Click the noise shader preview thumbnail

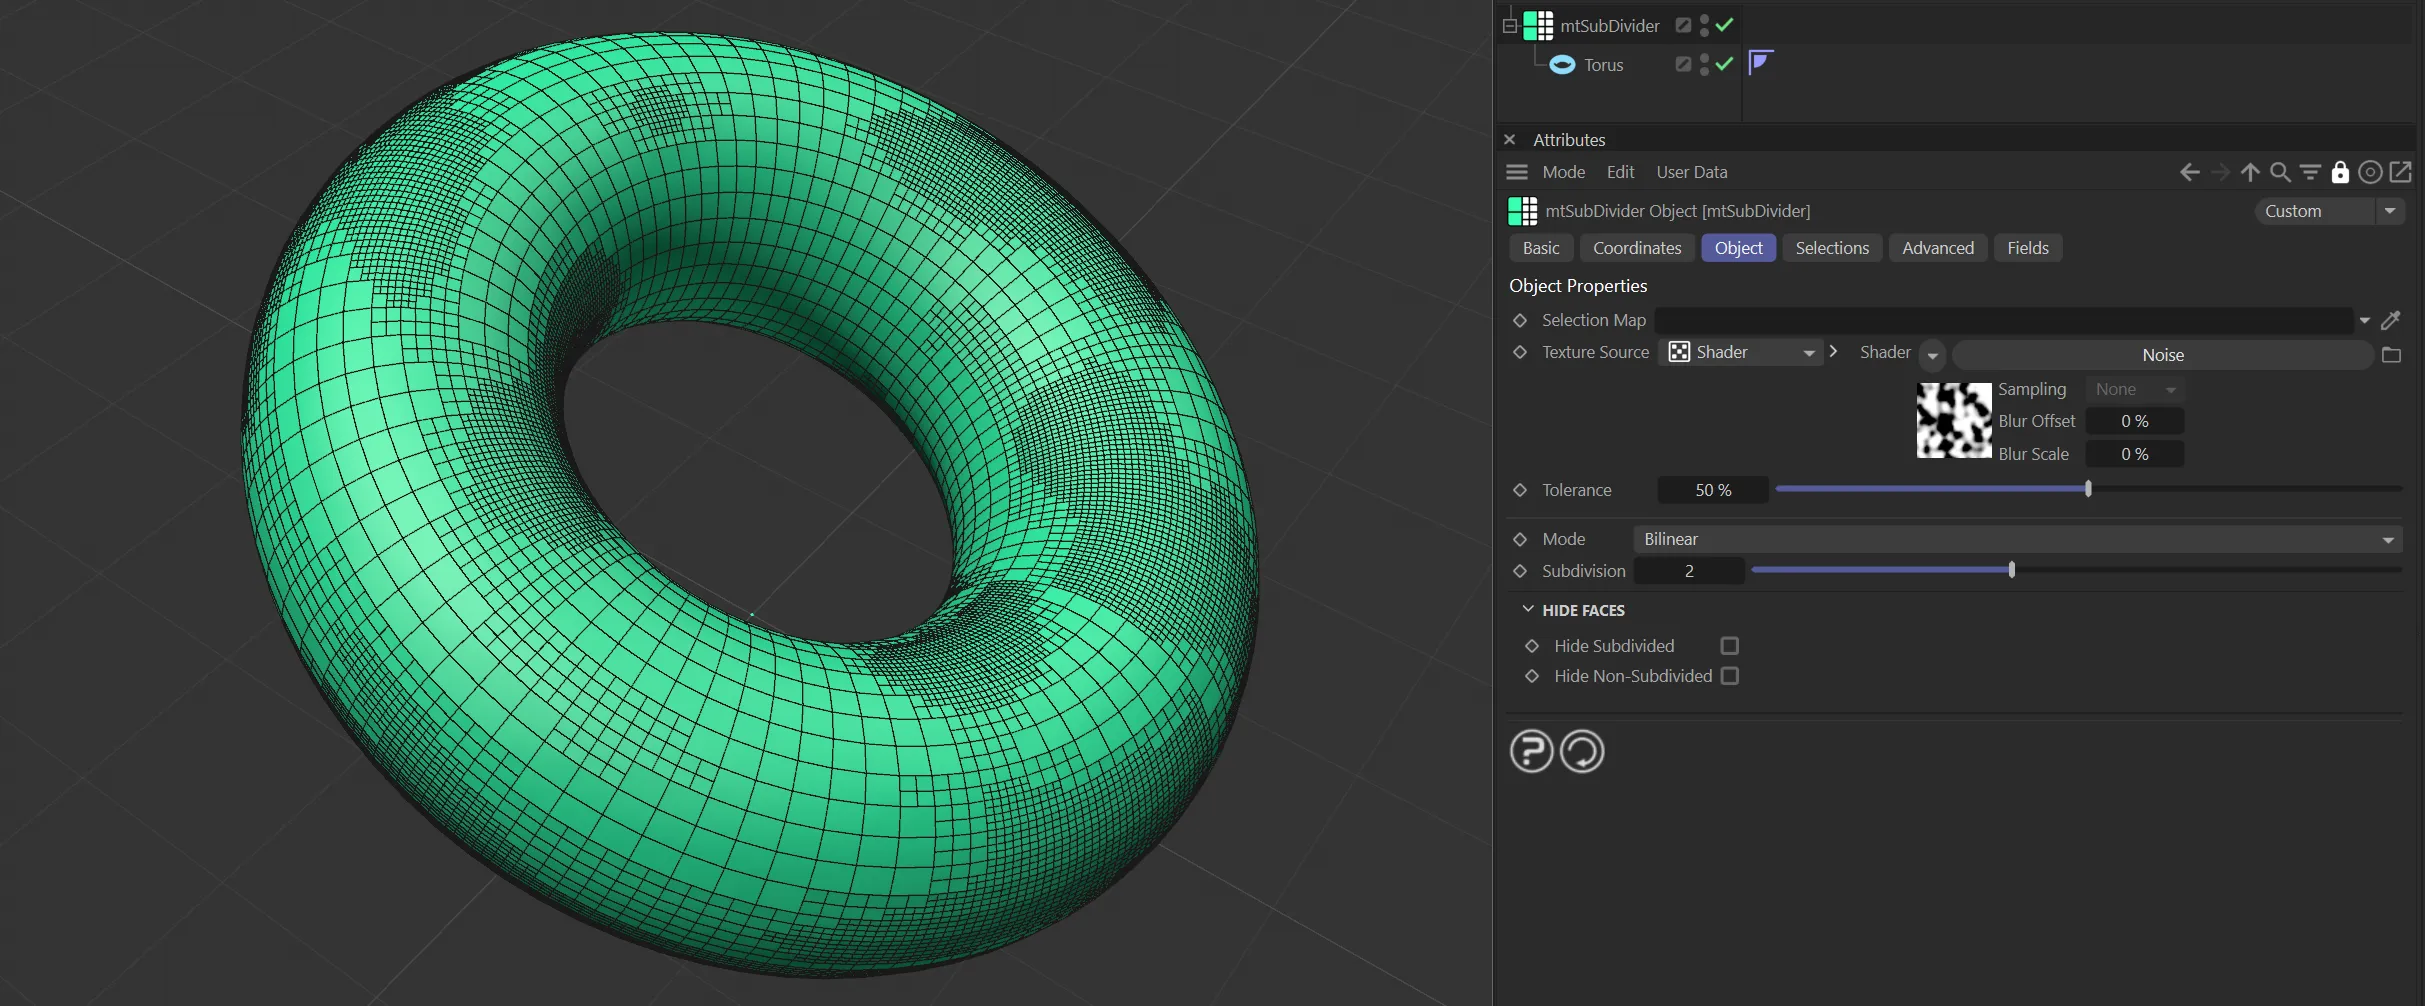tap(1953, 421)
